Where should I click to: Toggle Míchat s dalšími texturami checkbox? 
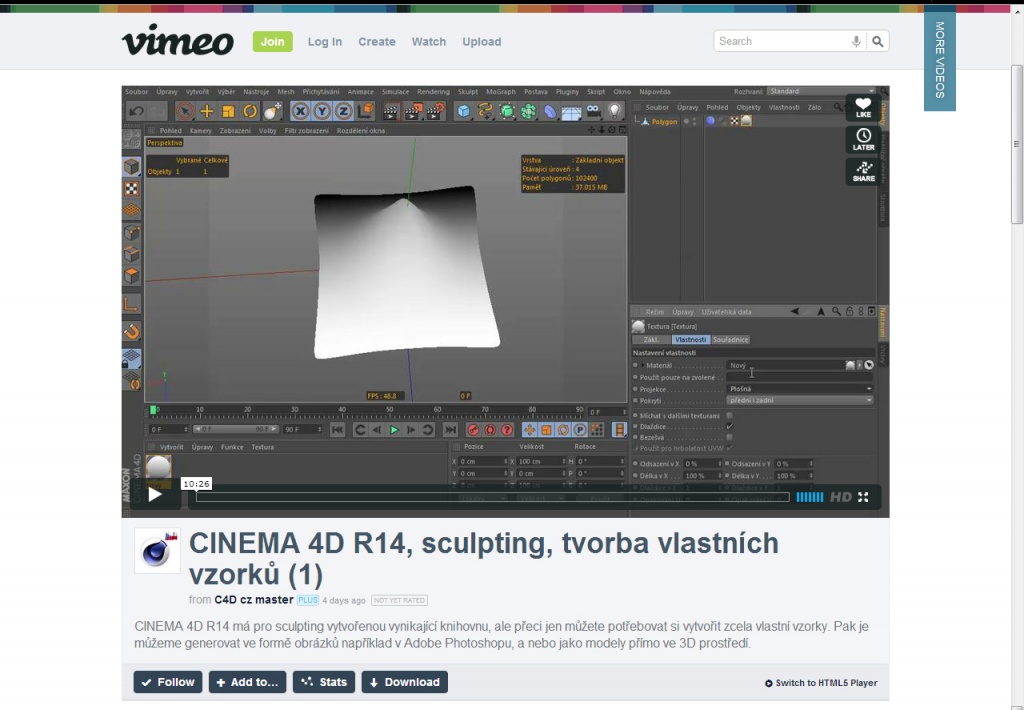729,415
